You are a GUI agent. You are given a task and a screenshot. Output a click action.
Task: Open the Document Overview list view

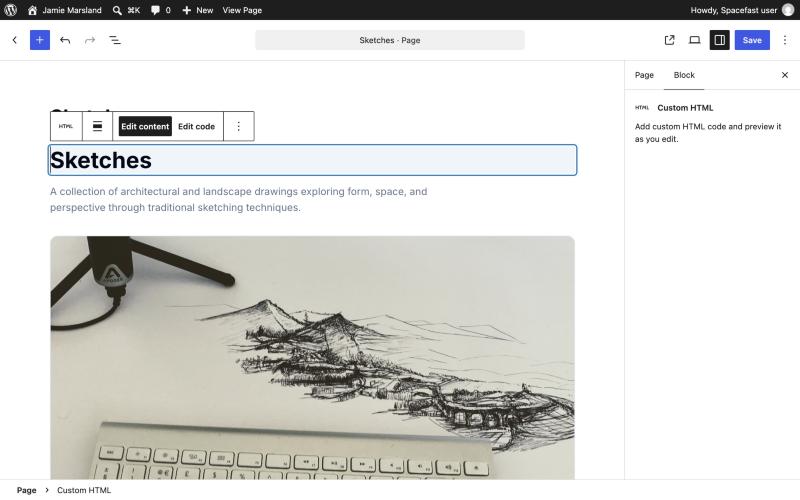click(x=115, y=40)
